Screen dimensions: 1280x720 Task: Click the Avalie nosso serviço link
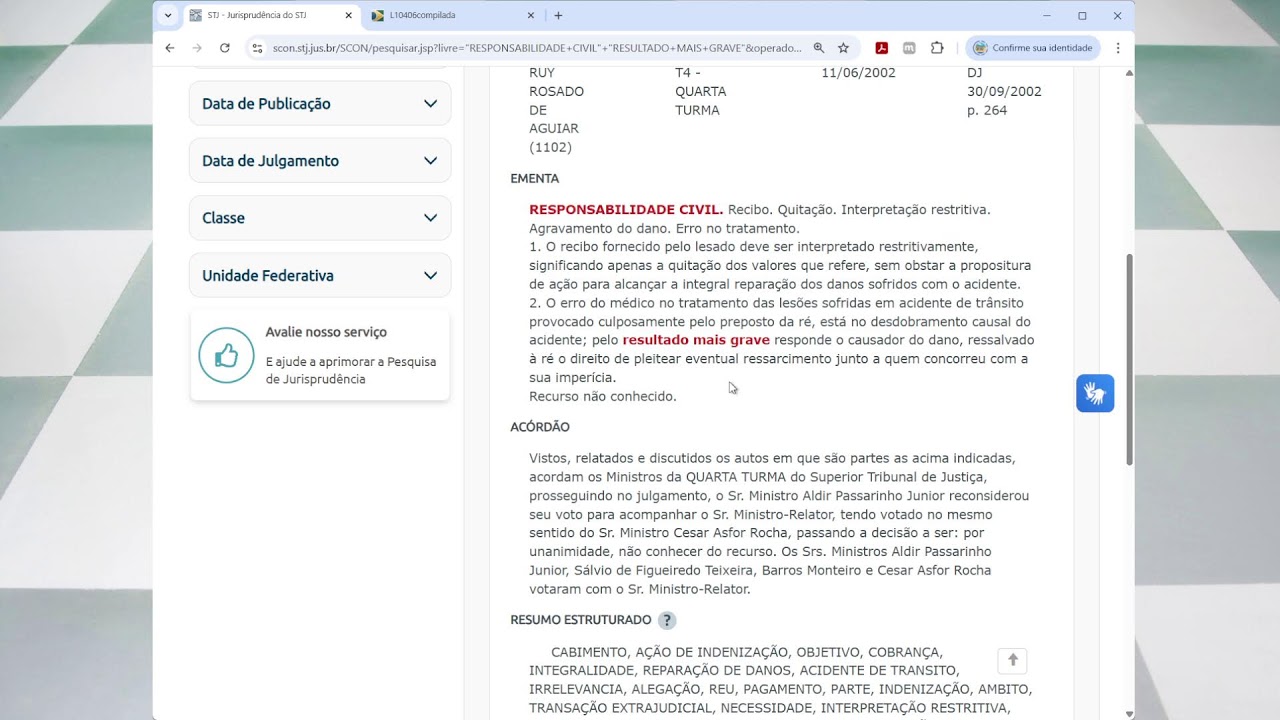[x=326, y=332]
